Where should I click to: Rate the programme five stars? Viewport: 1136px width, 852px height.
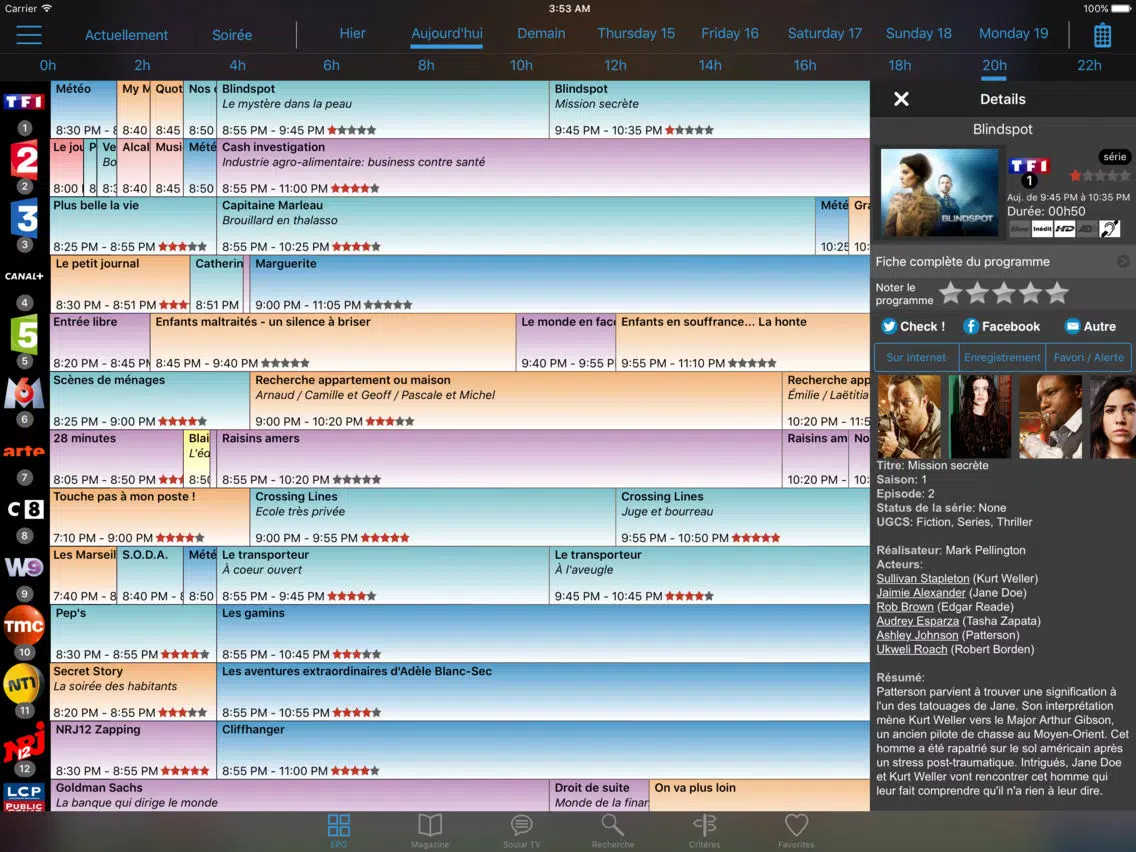point(1058,293)
